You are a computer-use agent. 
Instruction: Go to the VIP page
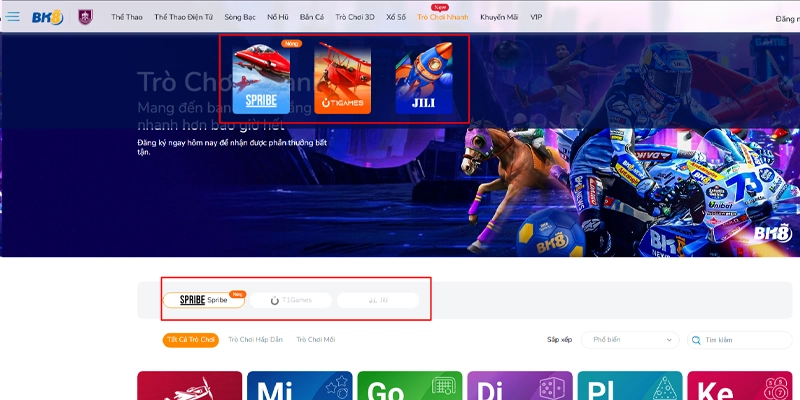(536, 17)
